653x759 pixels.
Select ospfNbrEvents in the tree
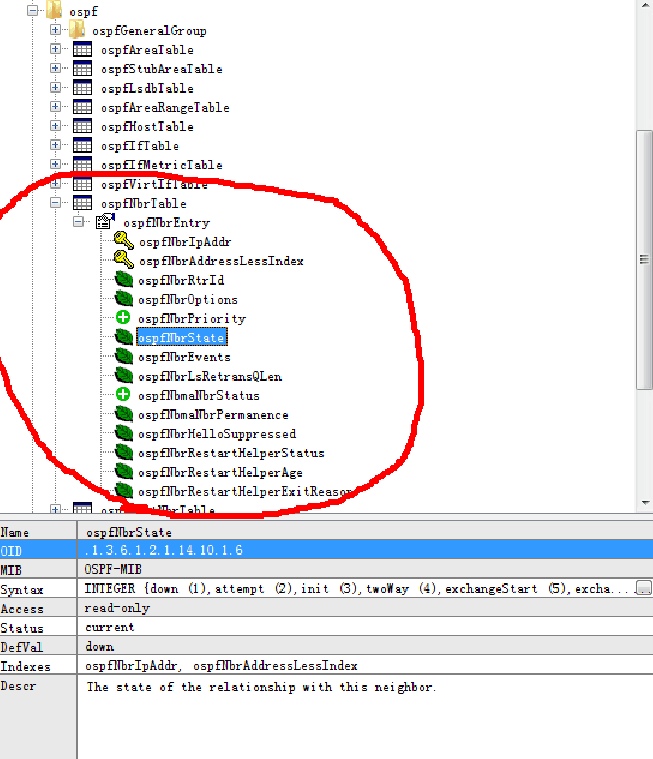184,357
